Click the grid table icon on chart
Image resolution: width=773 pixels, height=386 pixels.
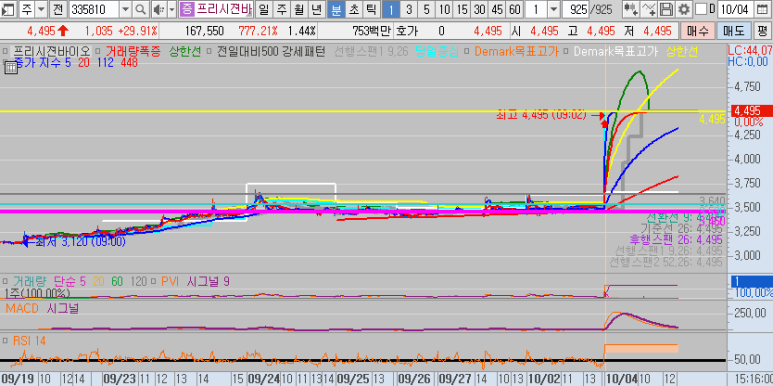pyautogui.click(x=10, y=67)
